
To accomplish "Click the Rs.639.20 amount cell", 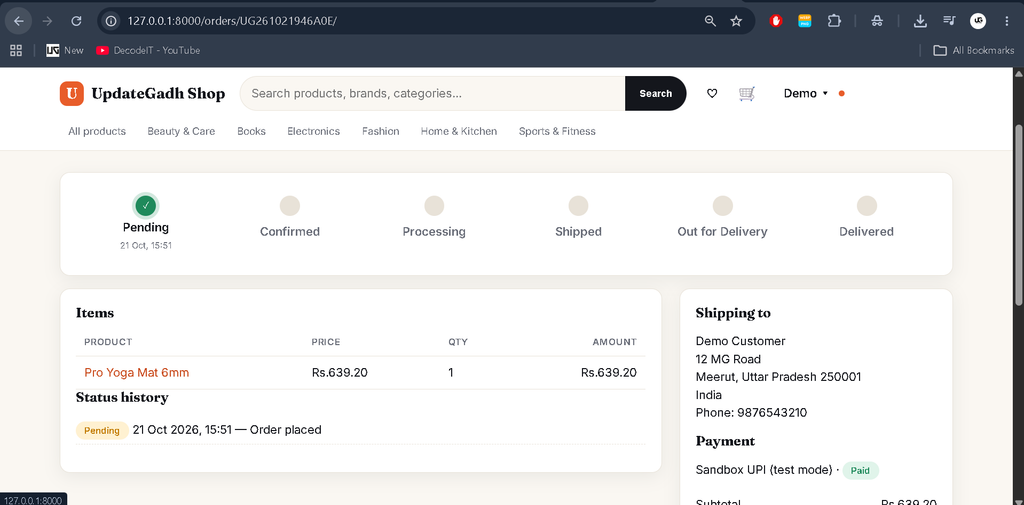I will click(x=609, y=372).
